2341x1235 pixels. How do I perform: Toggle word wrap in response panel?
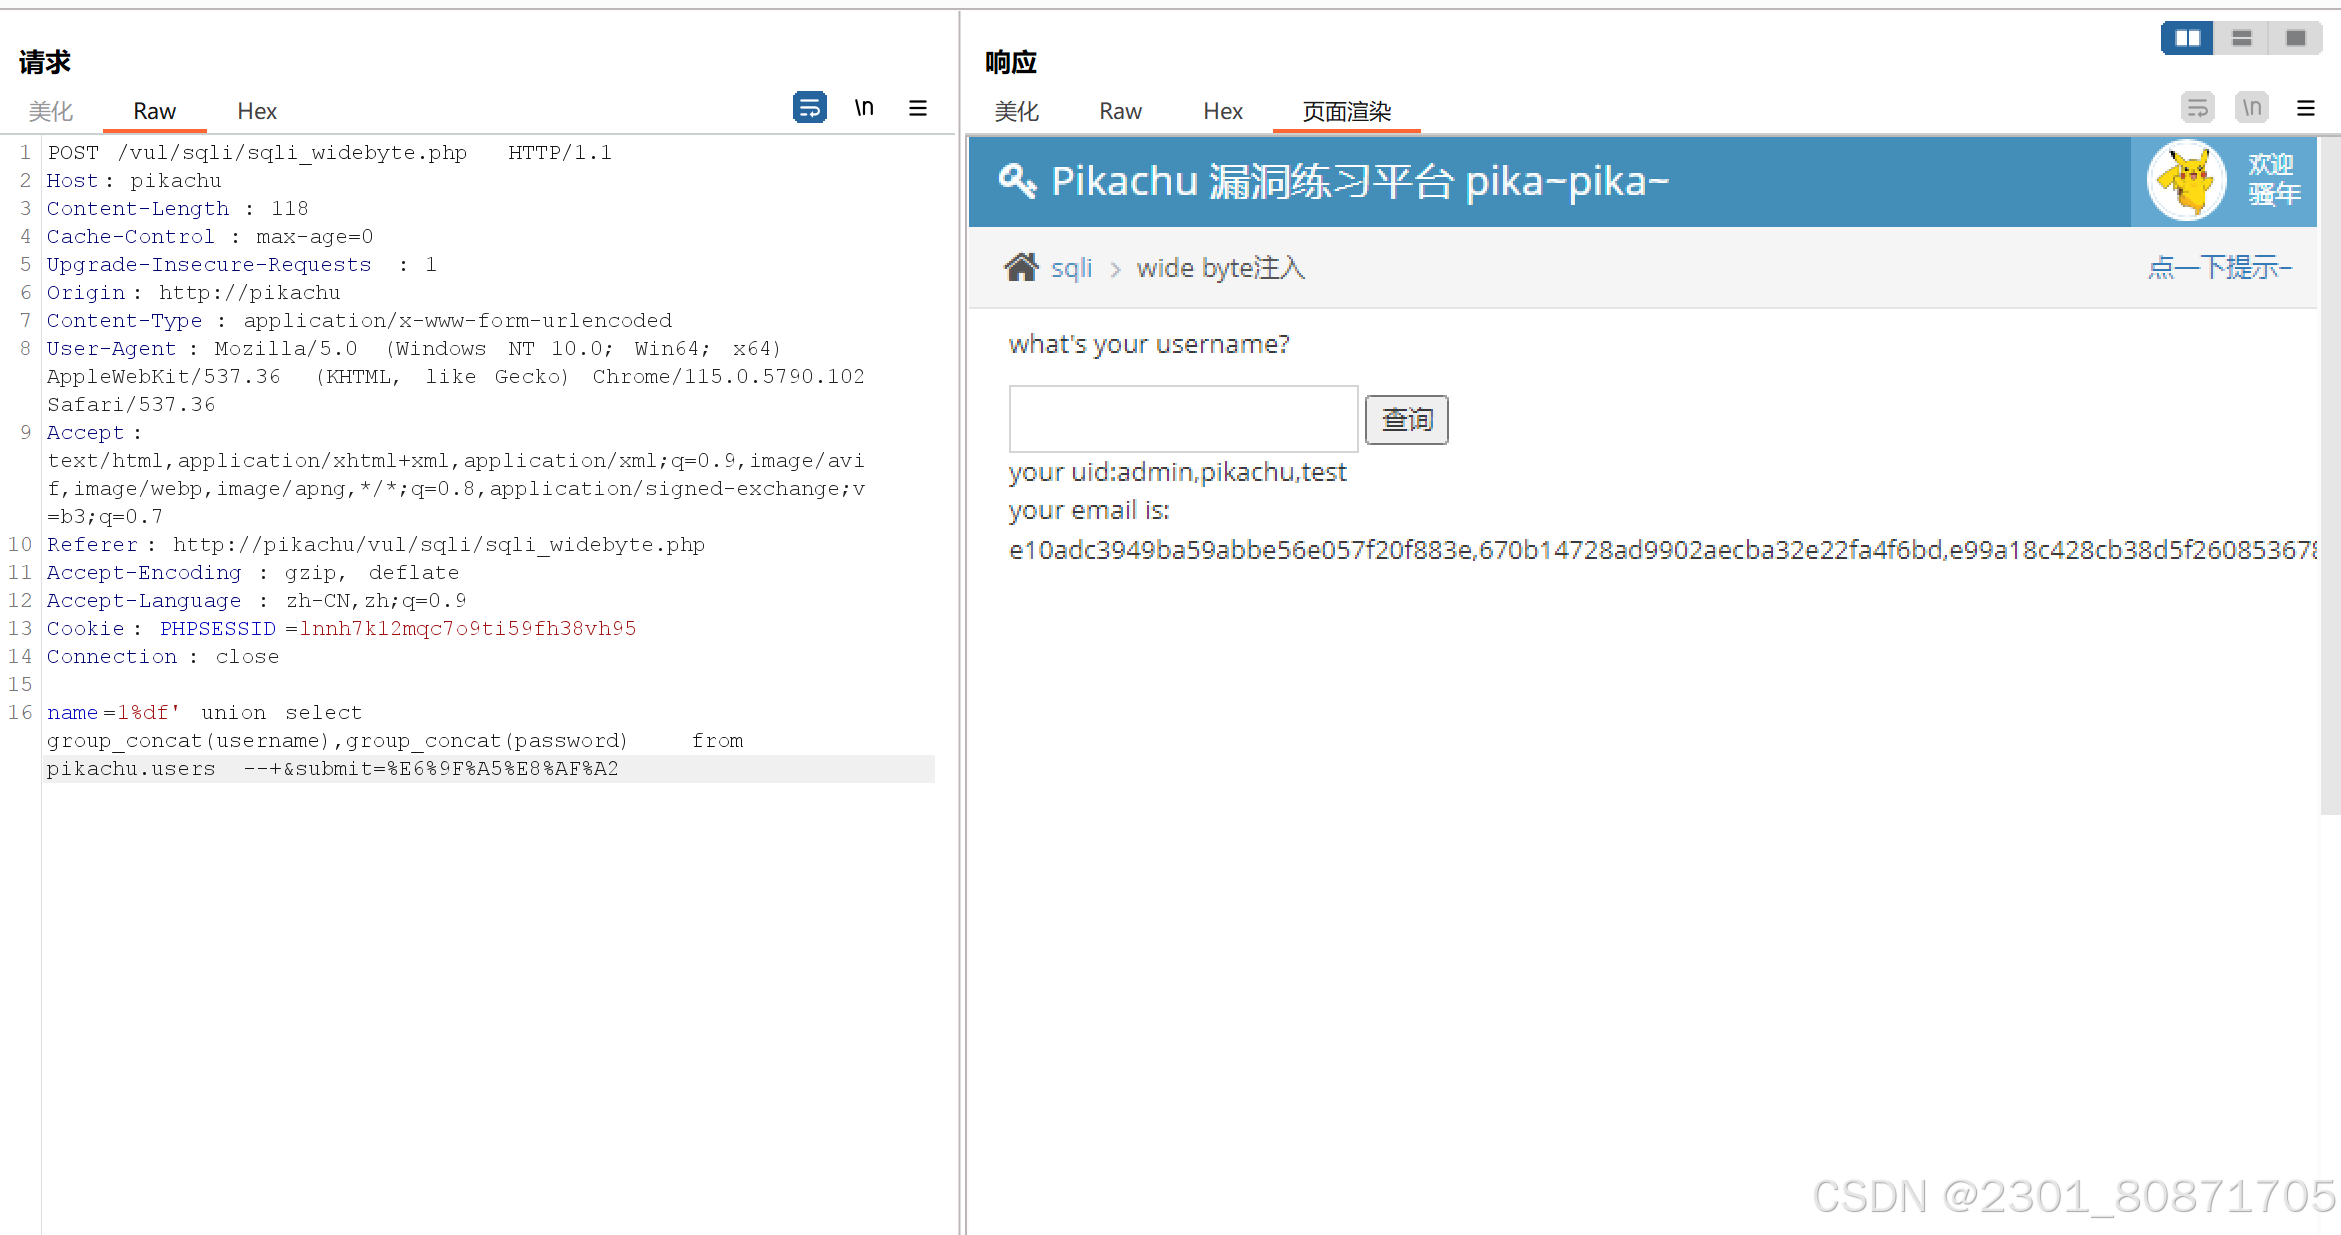pyautogui.click(x=2197, y=107)
